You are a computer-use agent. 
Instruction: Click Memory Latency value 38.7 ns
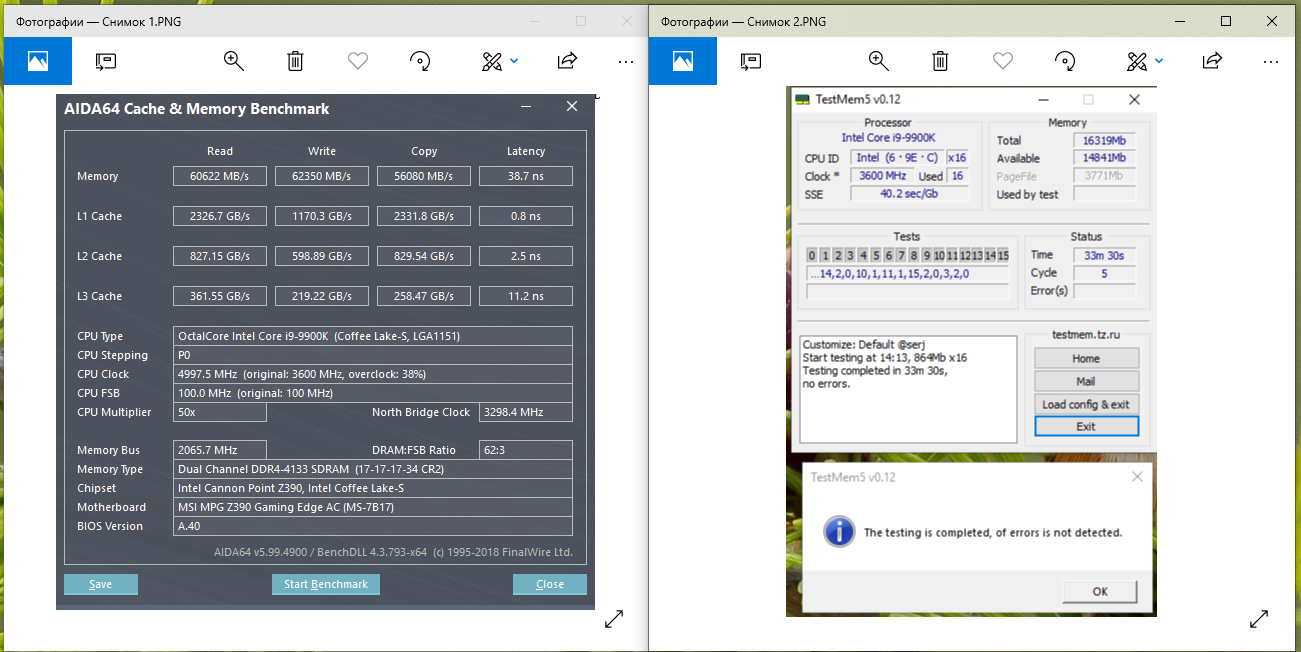click(526, 176)
